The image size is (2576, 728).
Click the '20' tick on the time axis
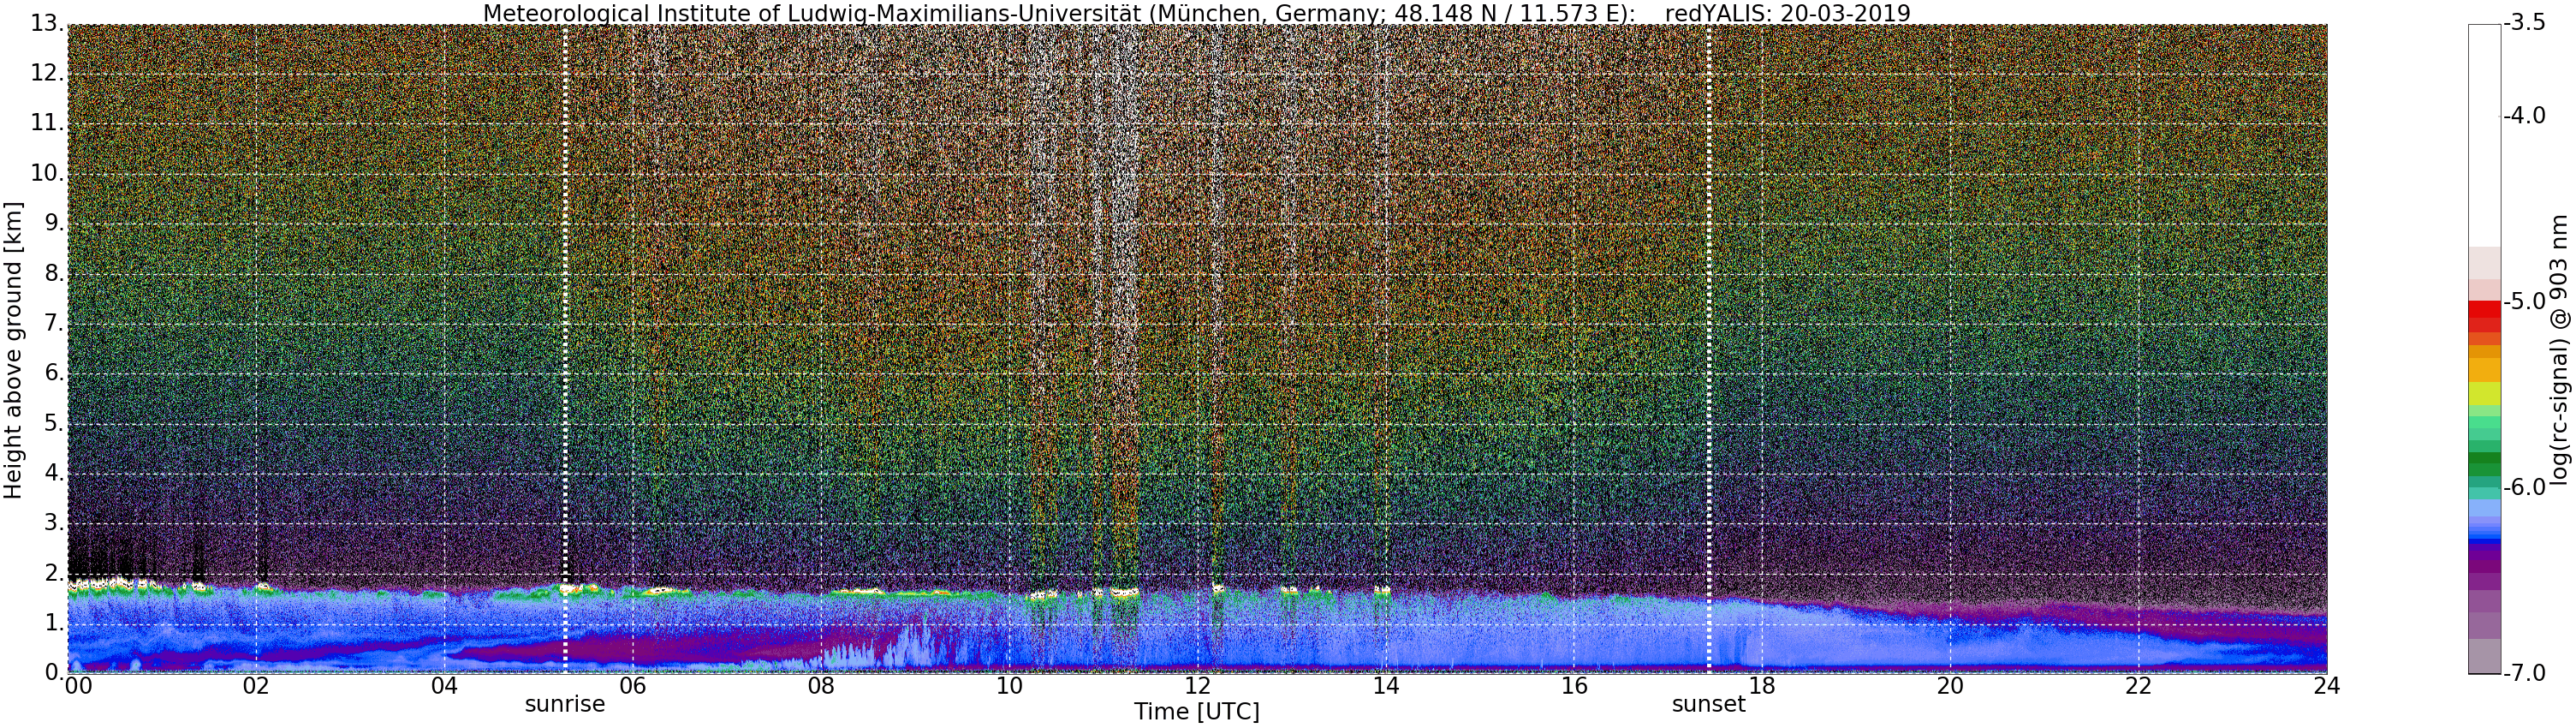coord(1950,686)
